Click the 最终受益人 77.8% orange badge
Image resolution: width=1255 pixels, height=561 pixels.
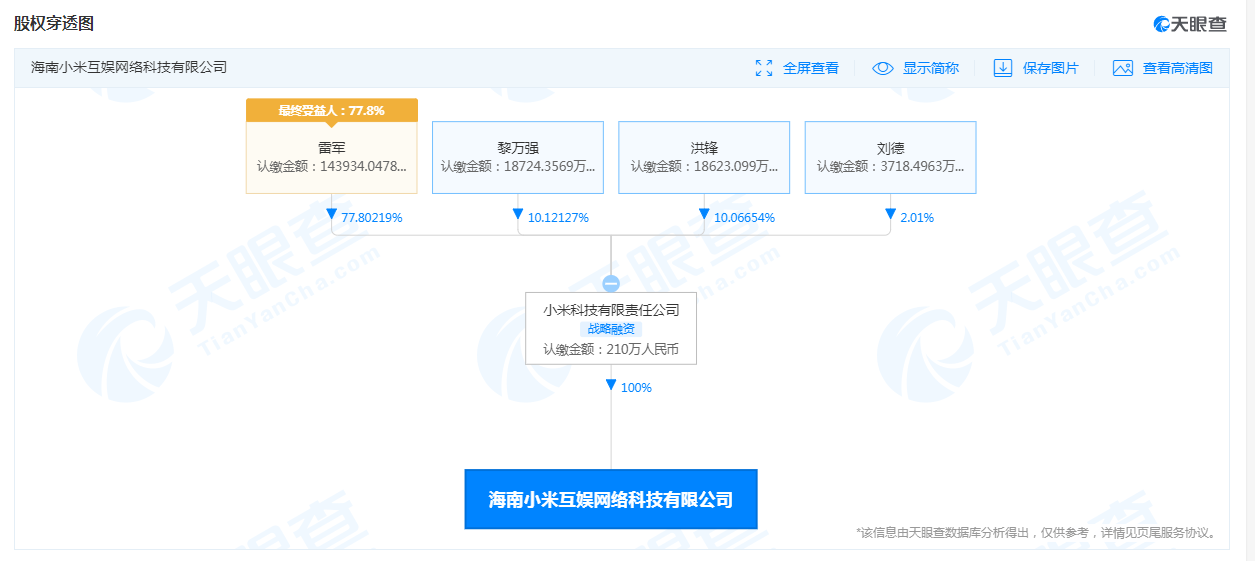[x=332, y=110]
